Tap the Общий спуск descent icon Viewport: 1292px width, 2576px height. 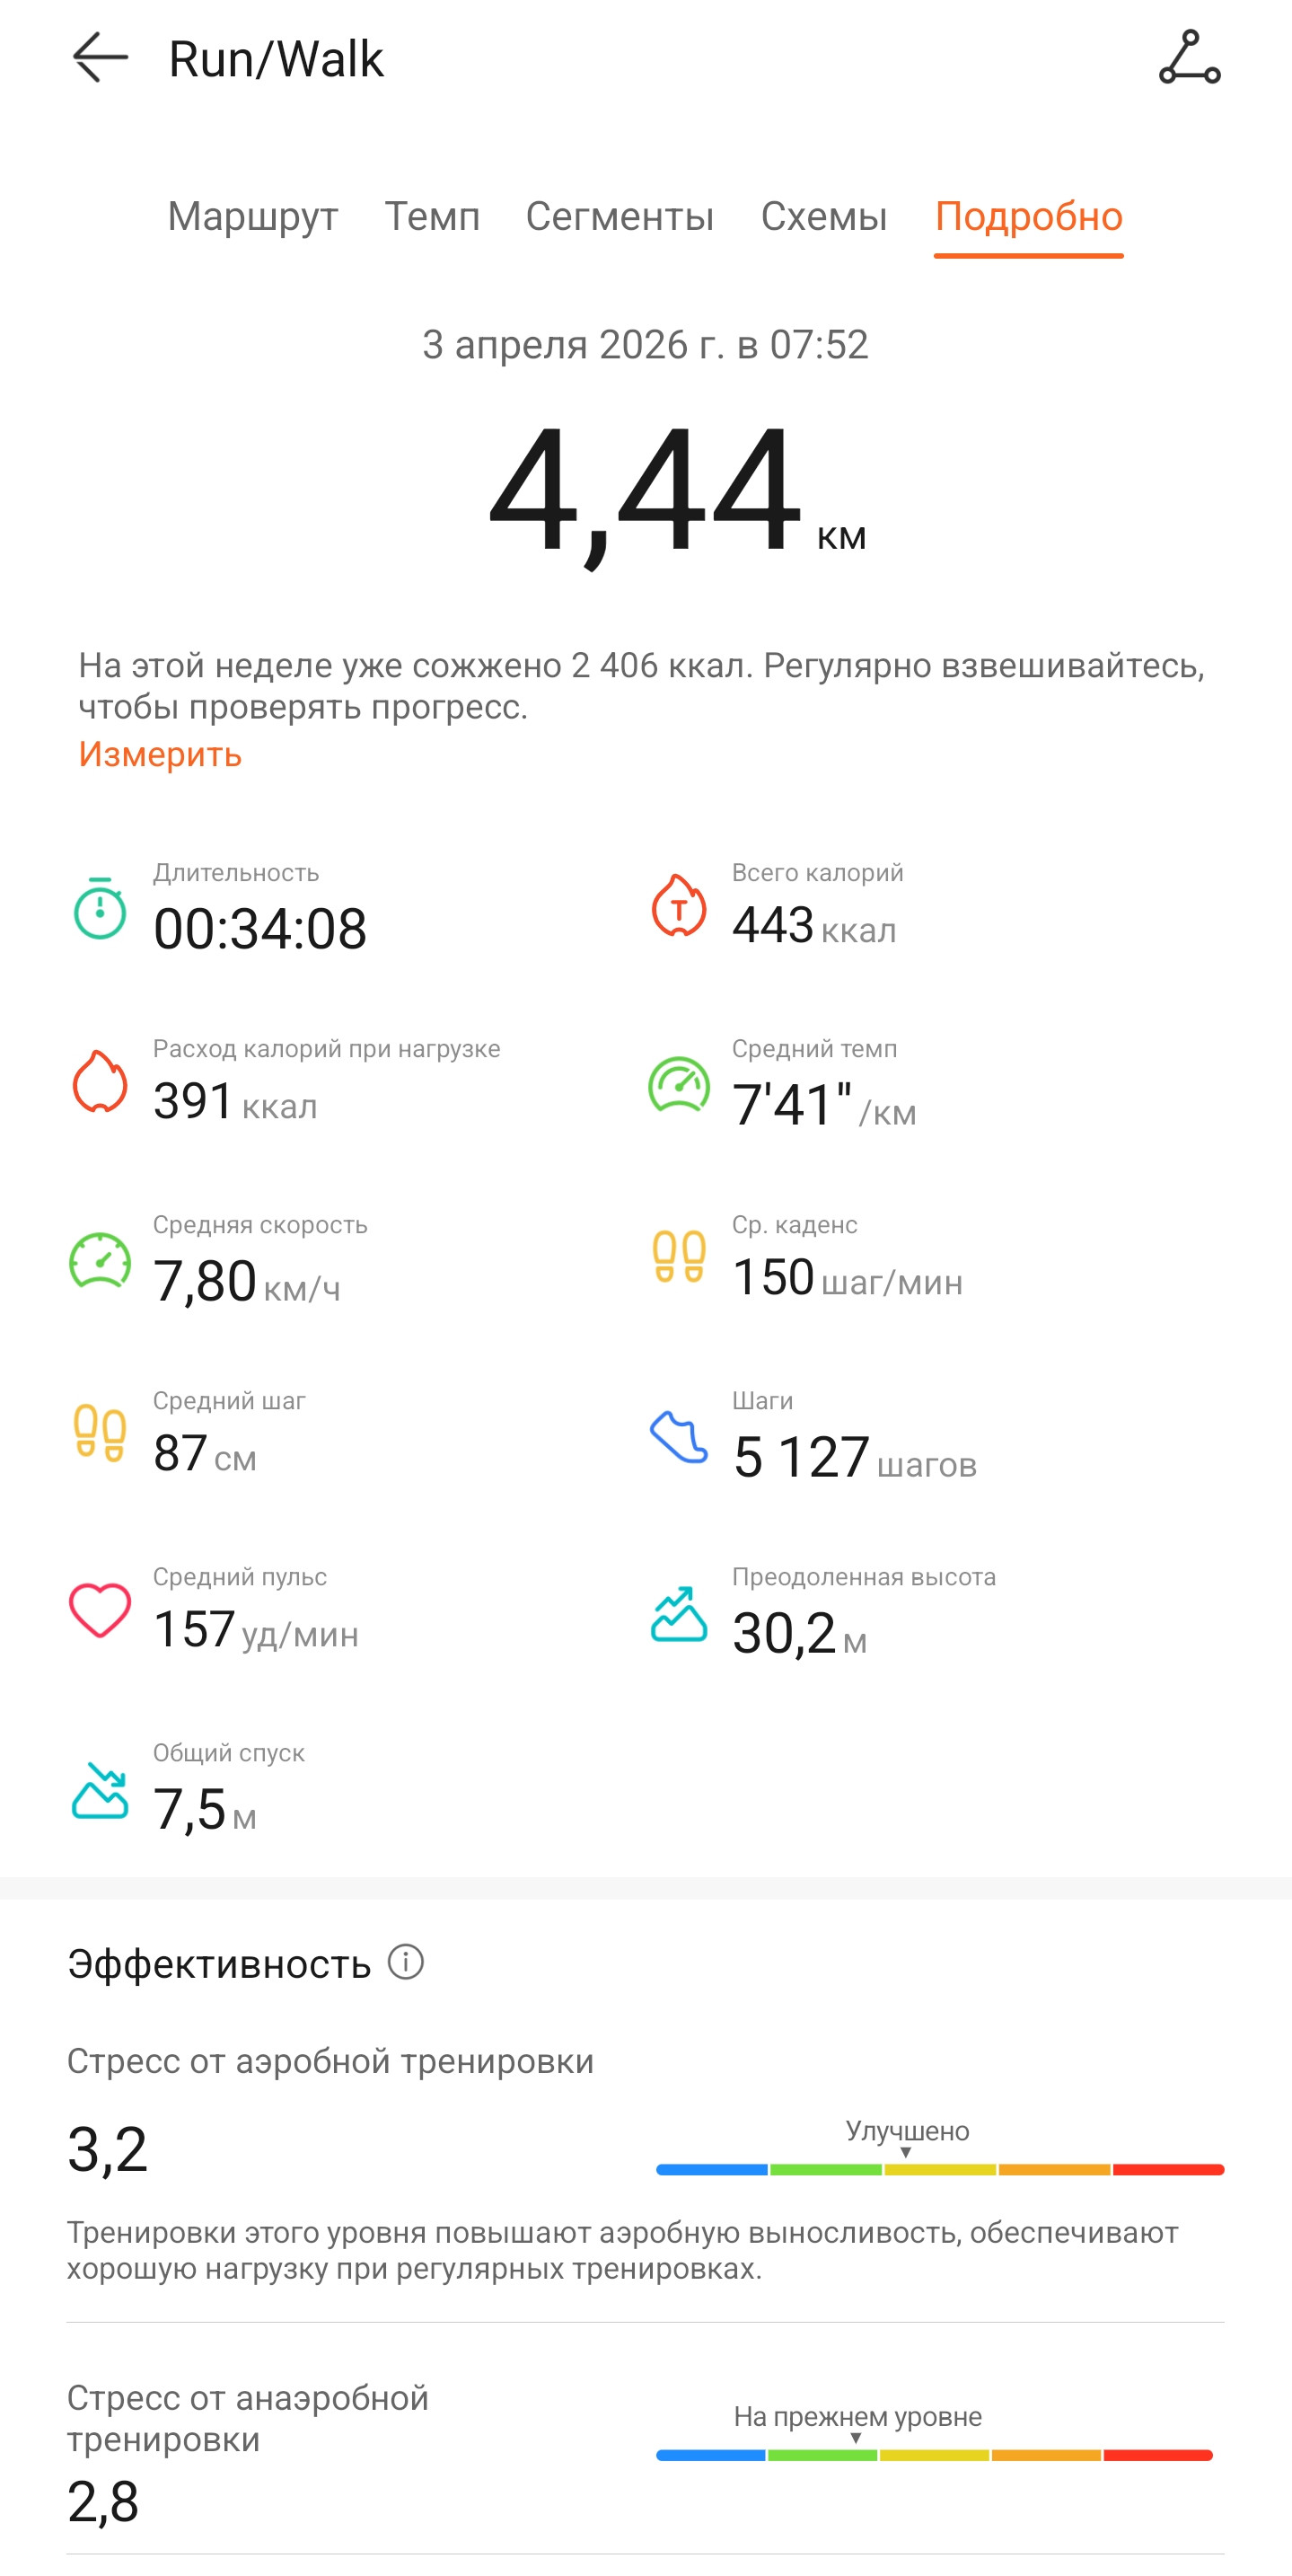tap(100, 1790)
